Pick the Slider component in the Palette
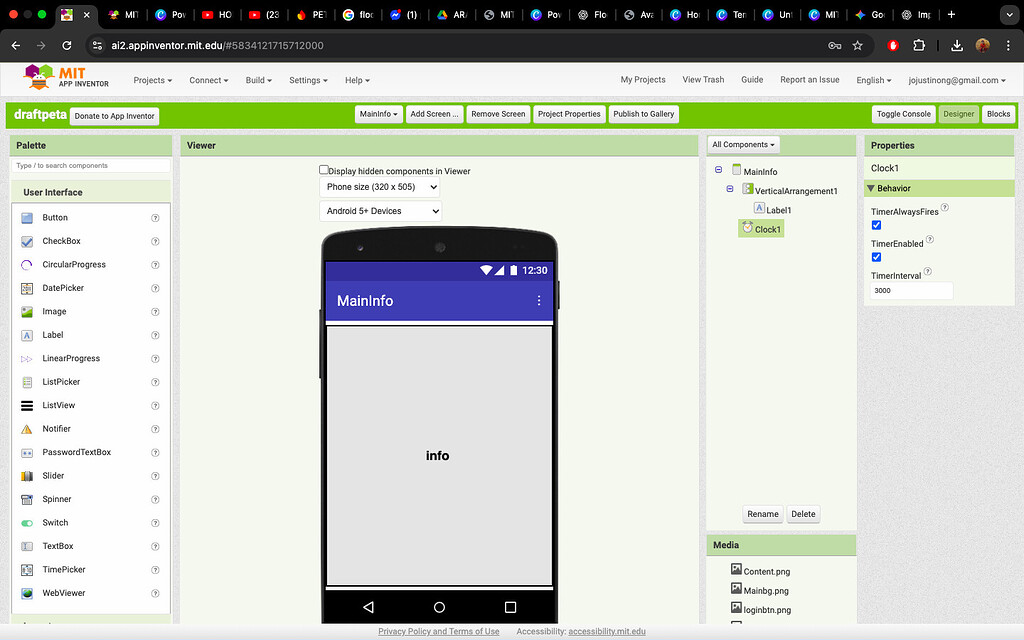 51,475
